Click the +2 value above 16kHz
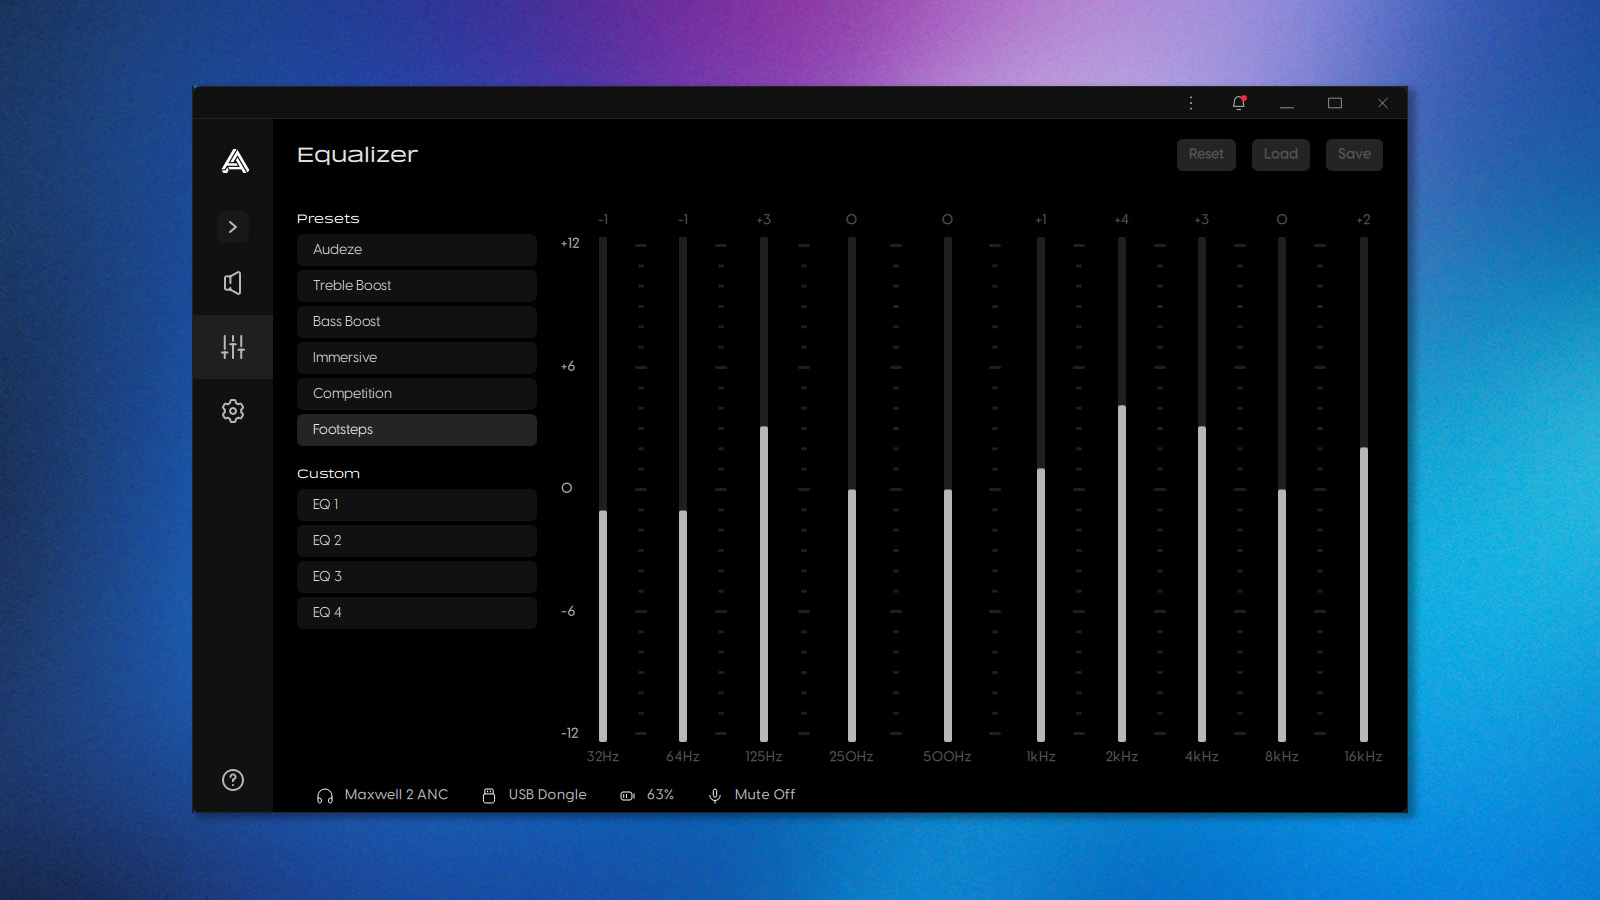 pyautogui.click(x=1363, y=220)
